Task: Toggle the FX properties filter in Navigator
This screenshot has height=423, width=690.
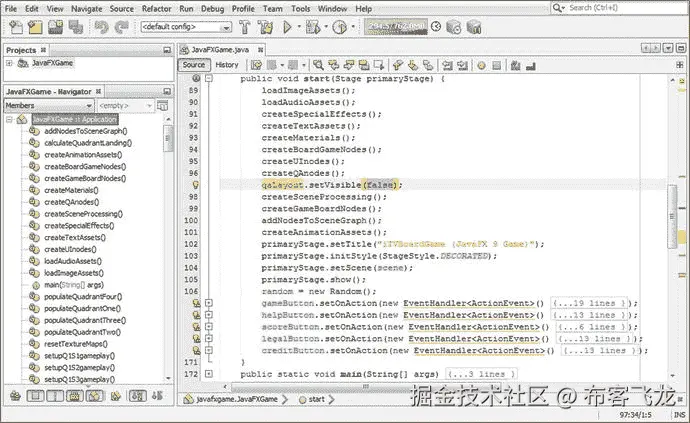Action: coord(75,396)
